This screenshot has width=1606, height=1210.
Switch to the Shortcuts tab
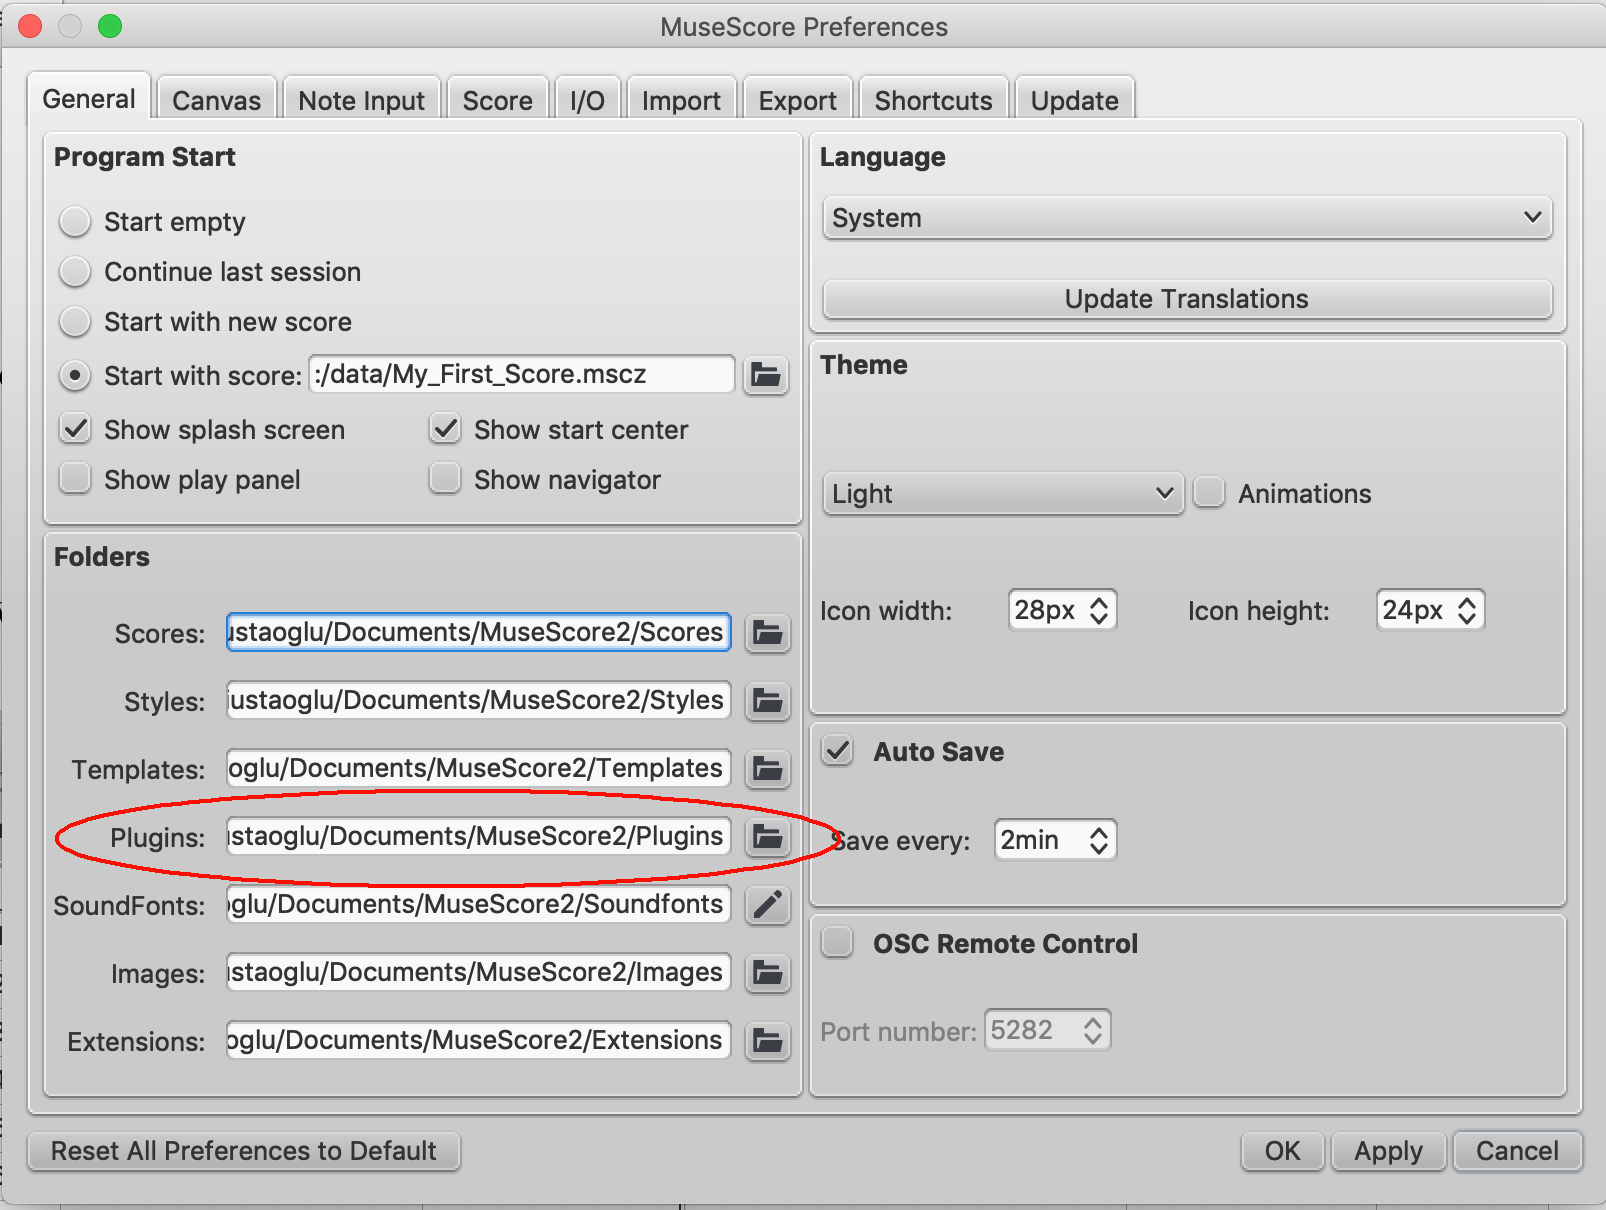933,100
